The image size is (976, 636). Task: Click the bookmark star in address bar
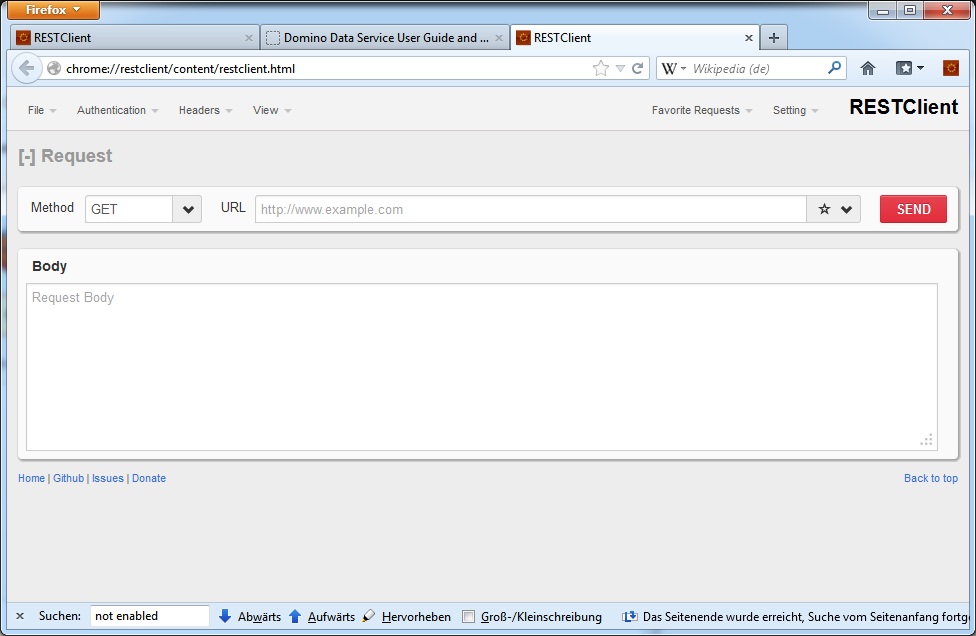600,69
